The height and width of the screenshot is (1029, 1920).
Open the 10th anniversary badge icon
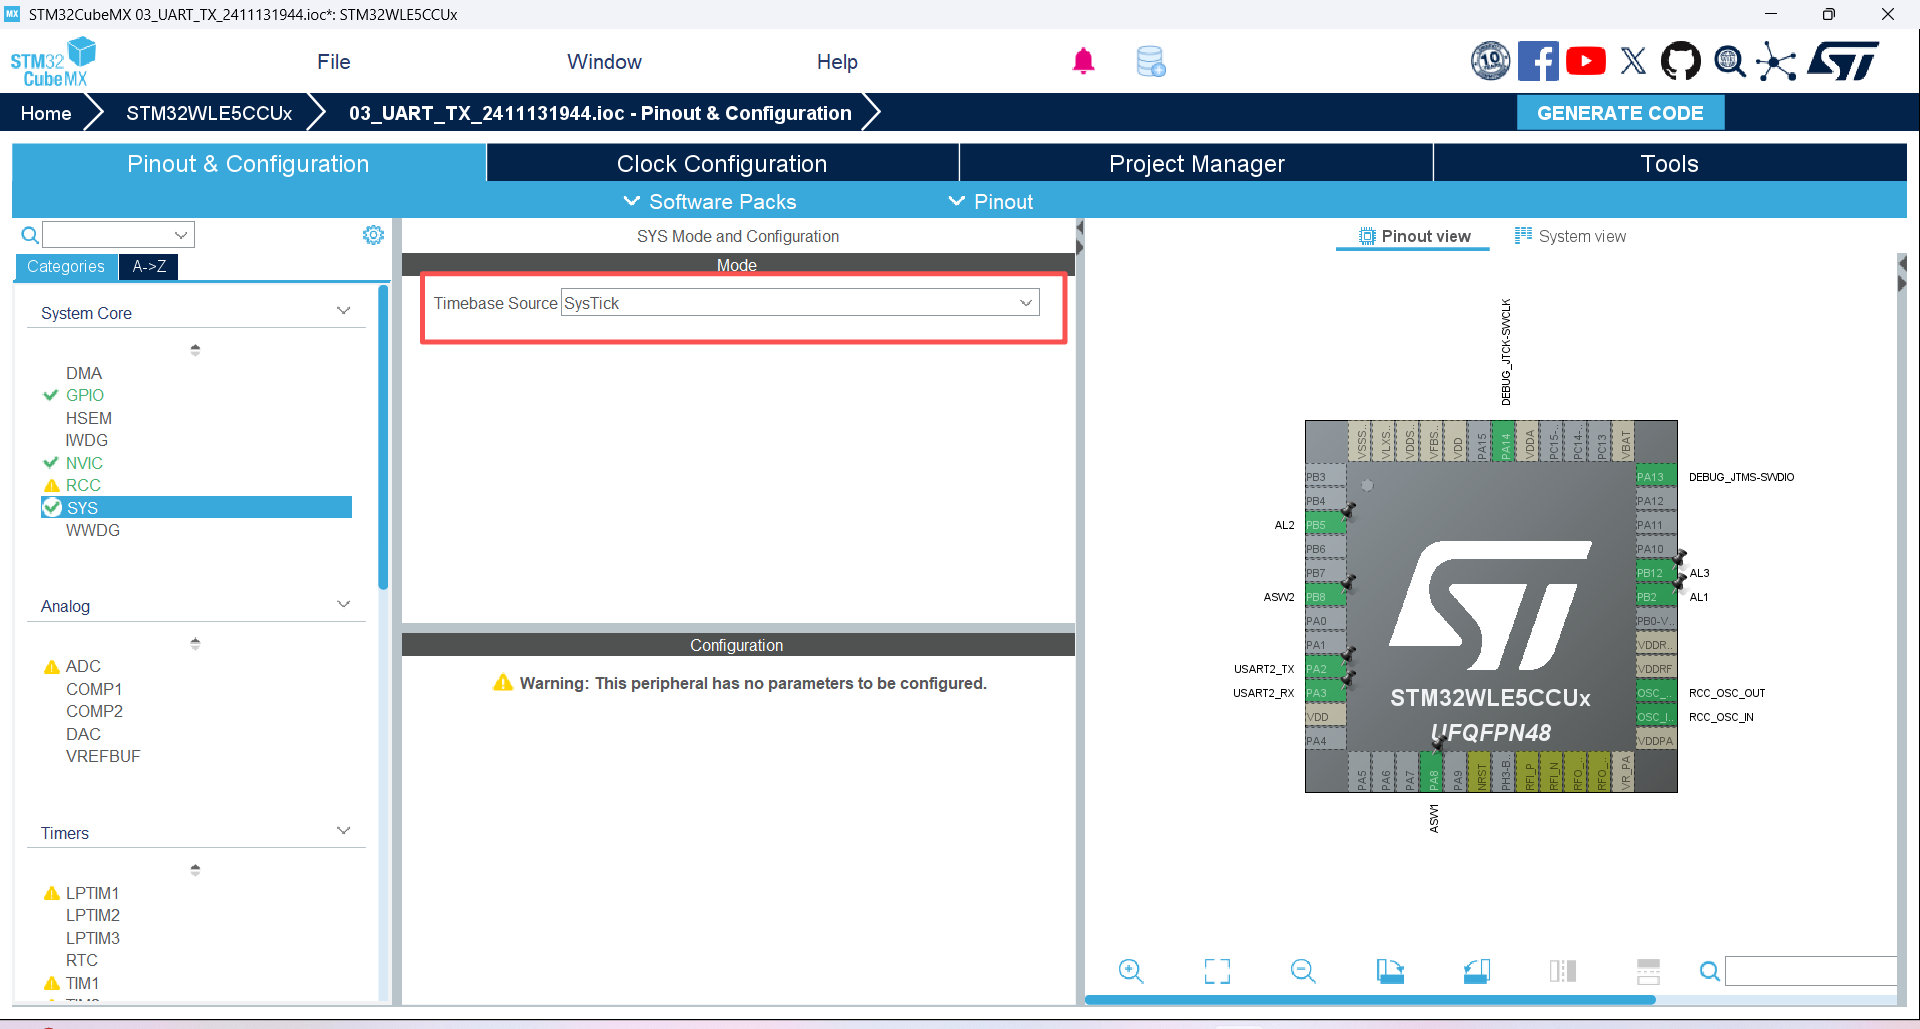pos(1490,61)
